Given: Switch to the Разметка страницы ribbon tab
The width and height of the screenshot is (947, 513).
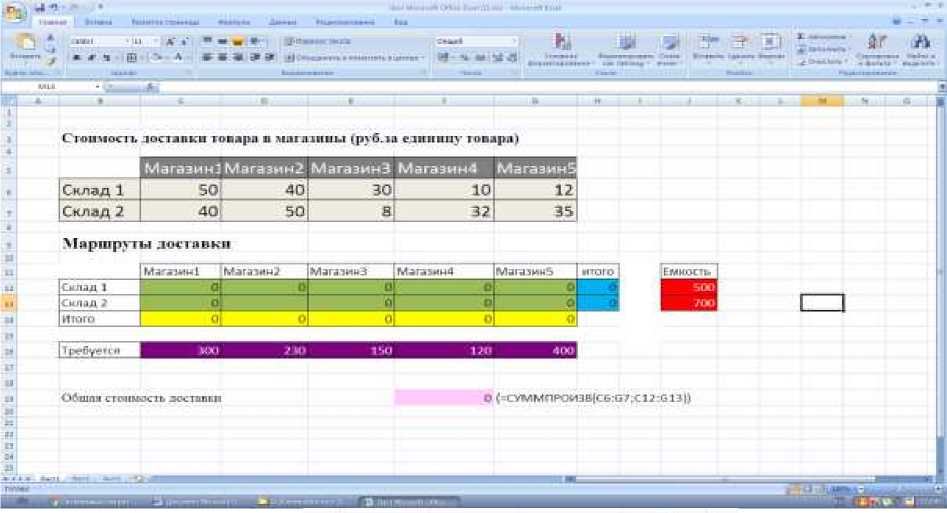Looking at the screenshot, I should 165,22.
